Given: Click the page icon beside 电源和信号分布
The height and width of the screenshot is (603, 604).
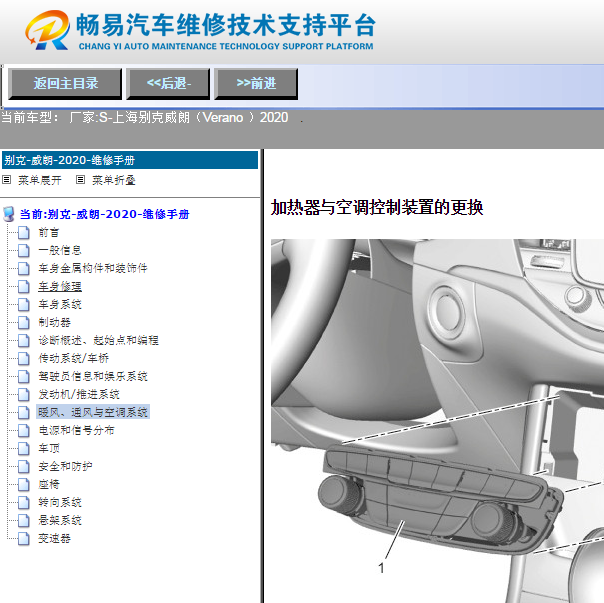Looking at the screenshot, I should point(23,430).
